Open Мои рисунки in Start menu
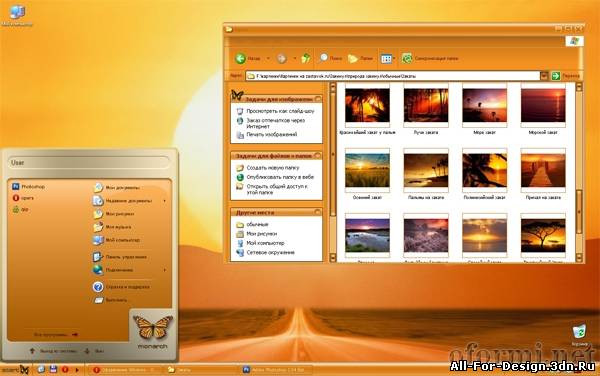 point(114,214)
